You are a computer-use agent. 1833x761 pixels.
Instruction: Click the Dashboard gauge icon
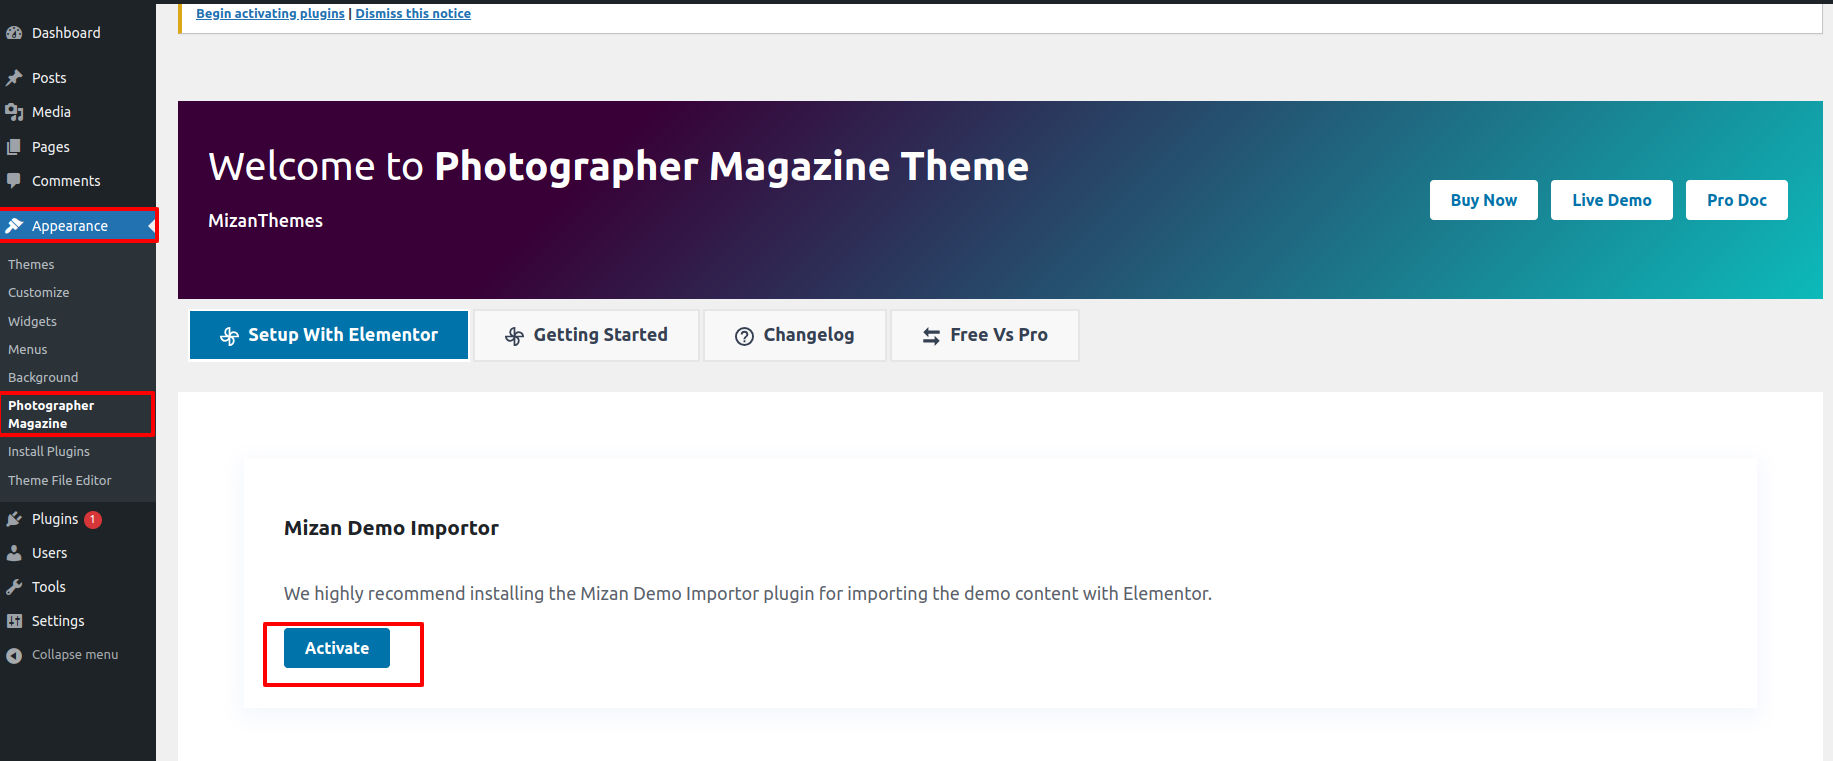click(14, 33)
